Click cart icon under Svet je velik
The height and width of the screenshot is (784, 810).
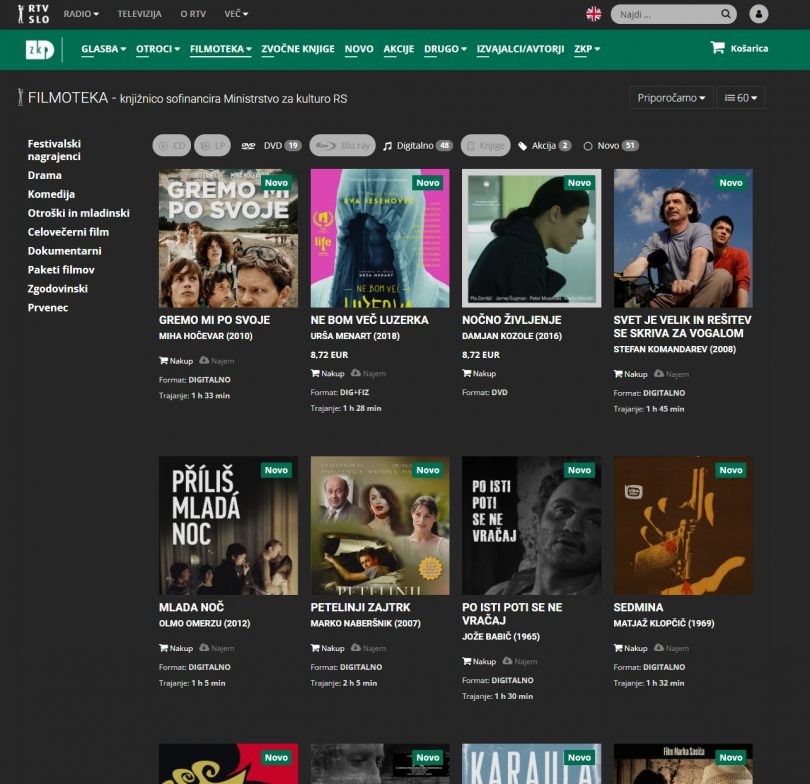(618, 373)
